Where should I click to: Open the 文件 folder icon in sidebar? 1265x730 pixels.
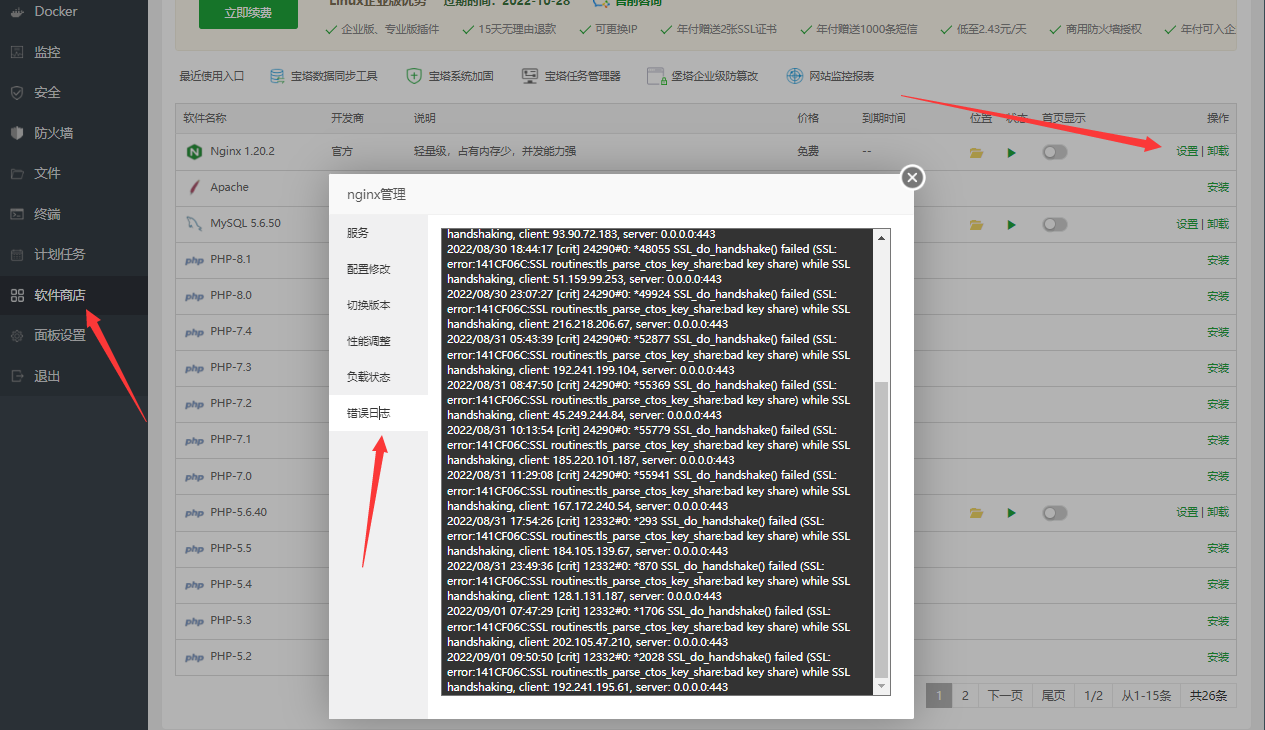tap(16, 173)
